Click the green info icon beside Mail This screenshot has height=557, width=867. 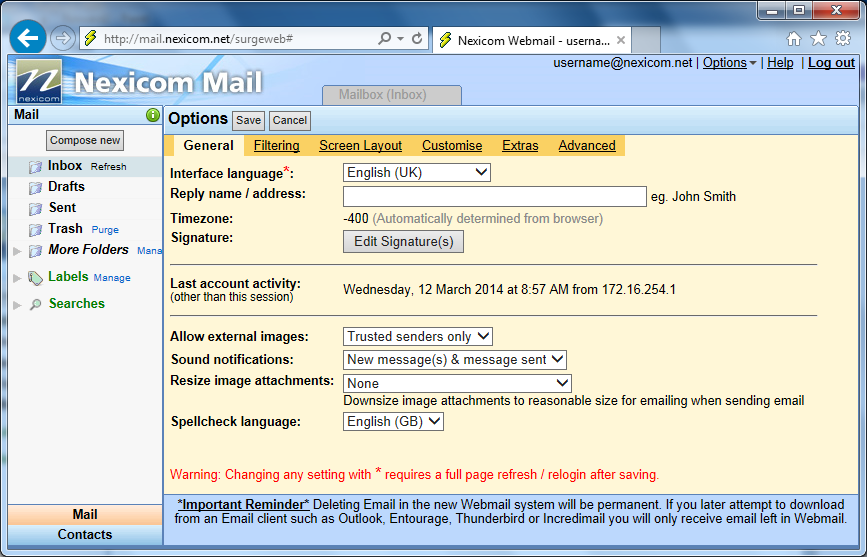[153, 115]
